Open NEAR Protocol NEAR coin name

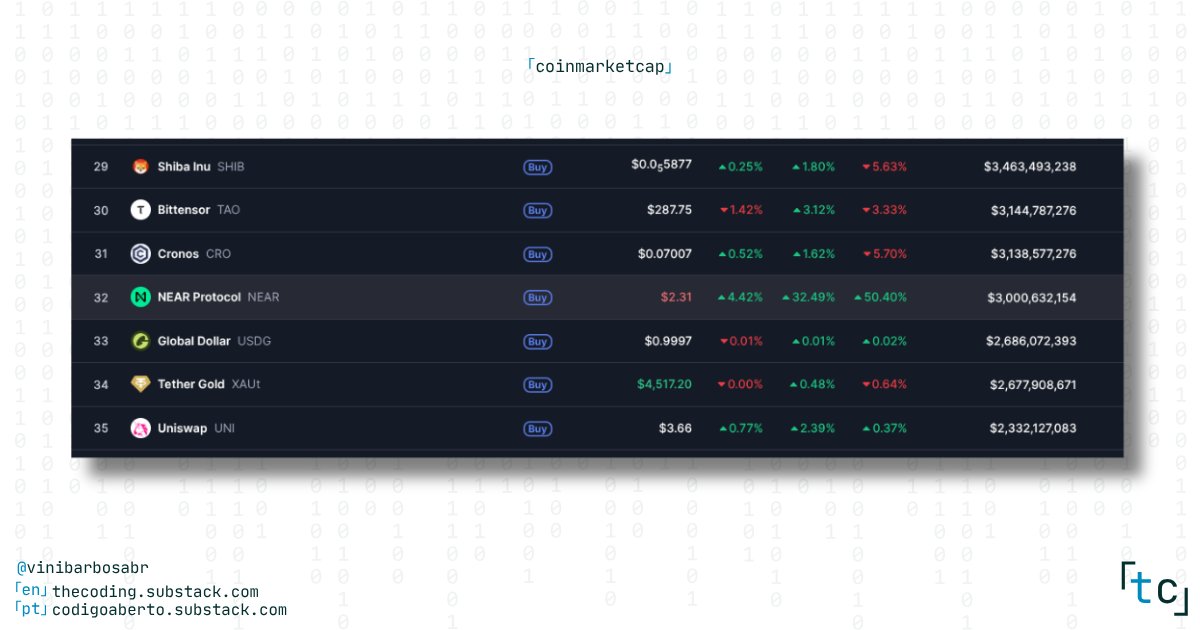218,297
